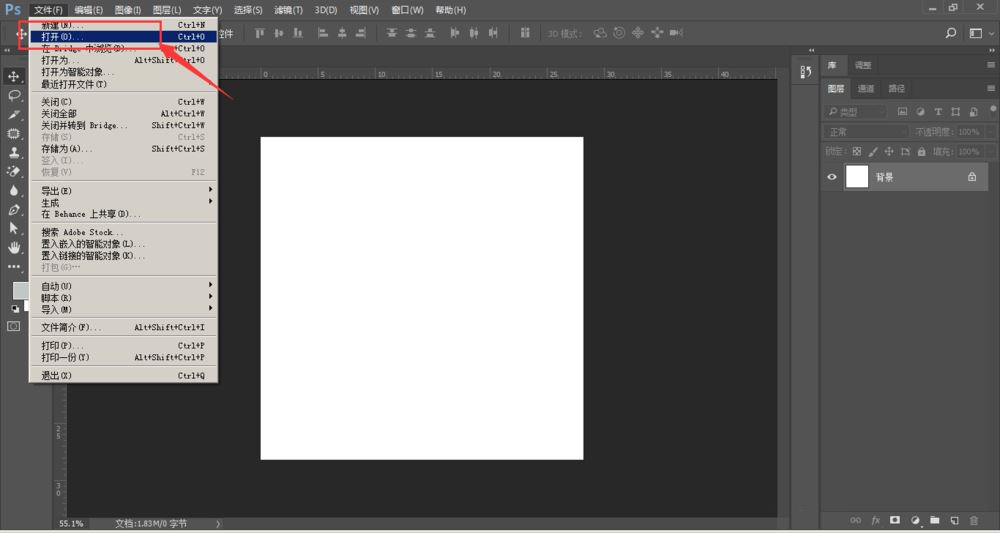
Task: Open the 类型 filter type dropdown
Action: [x=855, y=112]
